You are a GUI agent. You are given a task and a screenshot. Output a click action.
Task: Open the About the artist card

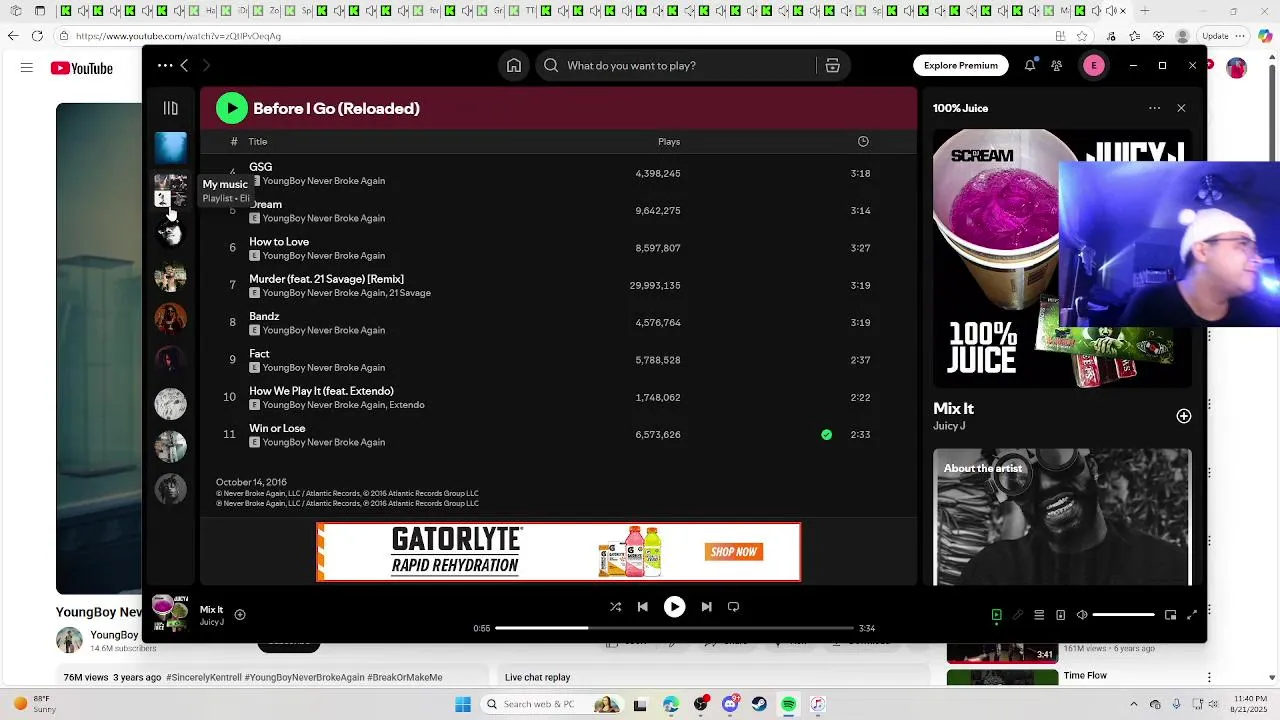coord(1062,516)
